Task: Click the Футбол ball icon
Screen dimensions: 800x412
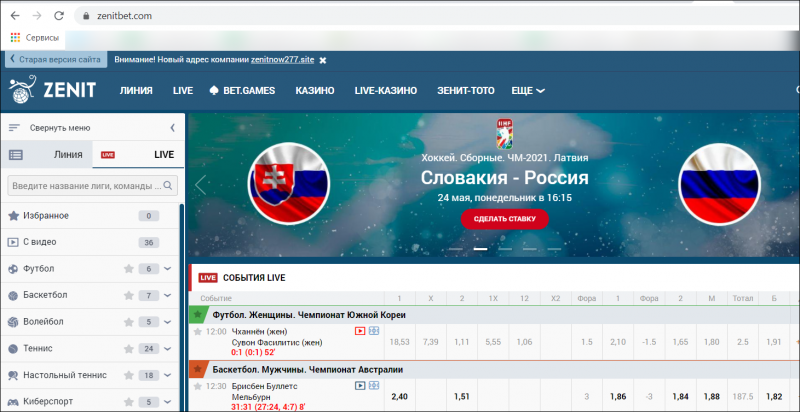Action: point(13,269)
